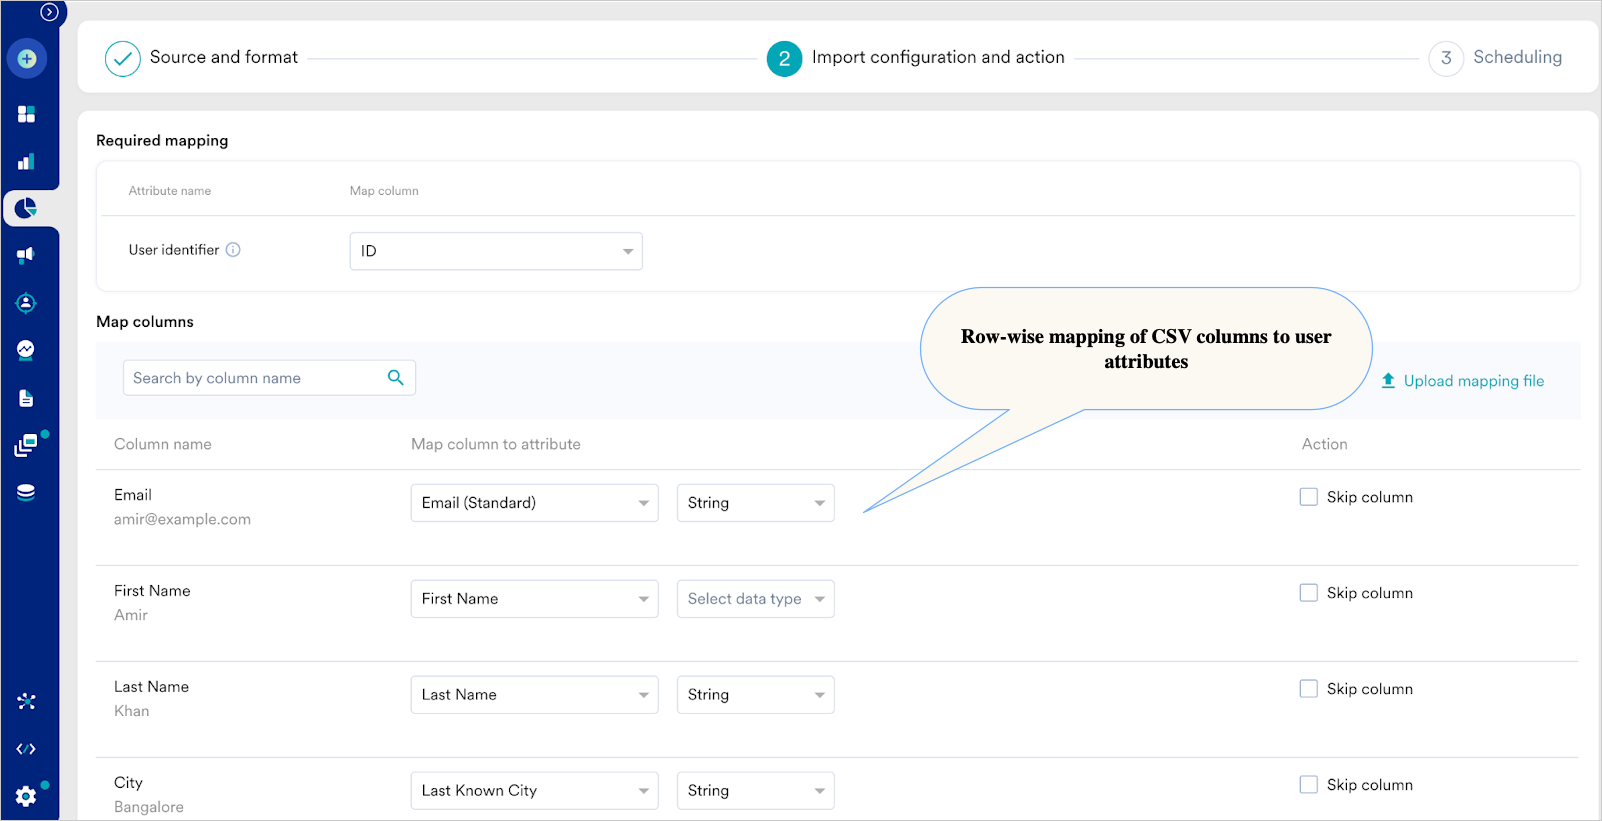1602x821 pixels.
Task: Expand the Email (Standard) attribute dropdown
Action: pos(534,503)
